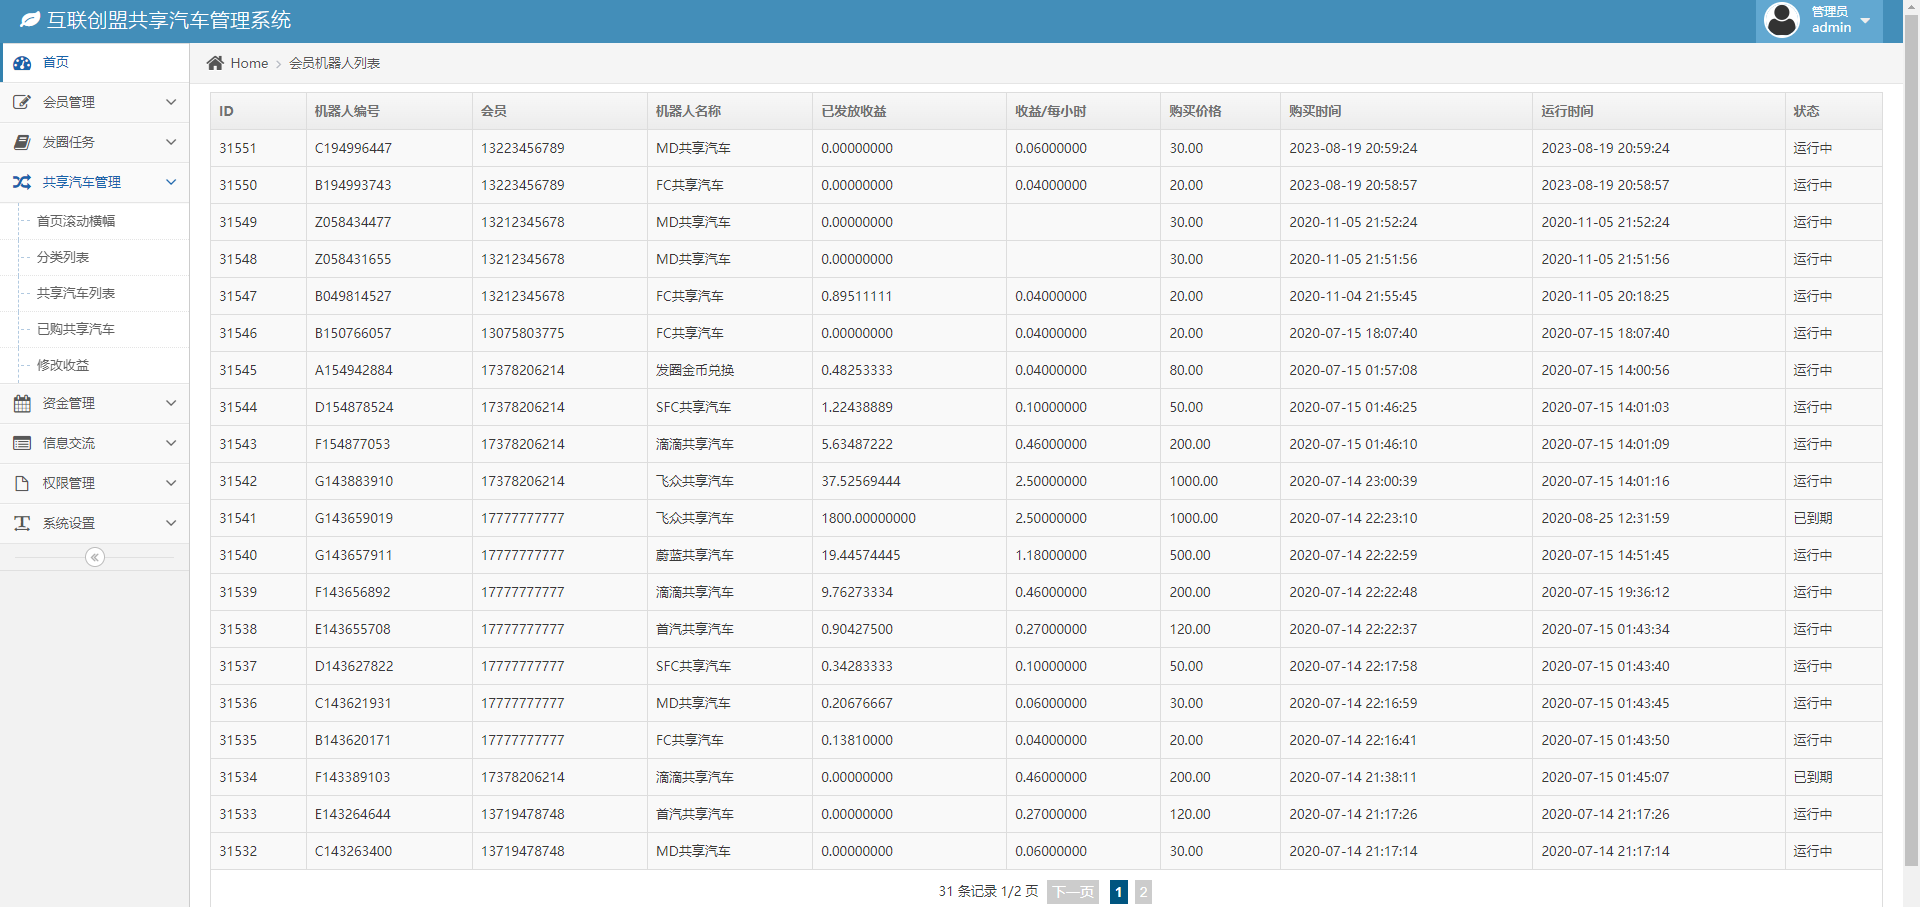Click the calendar icon beside 资金管理
This screenshot has width=1920, height=907.
click(22, 403)
